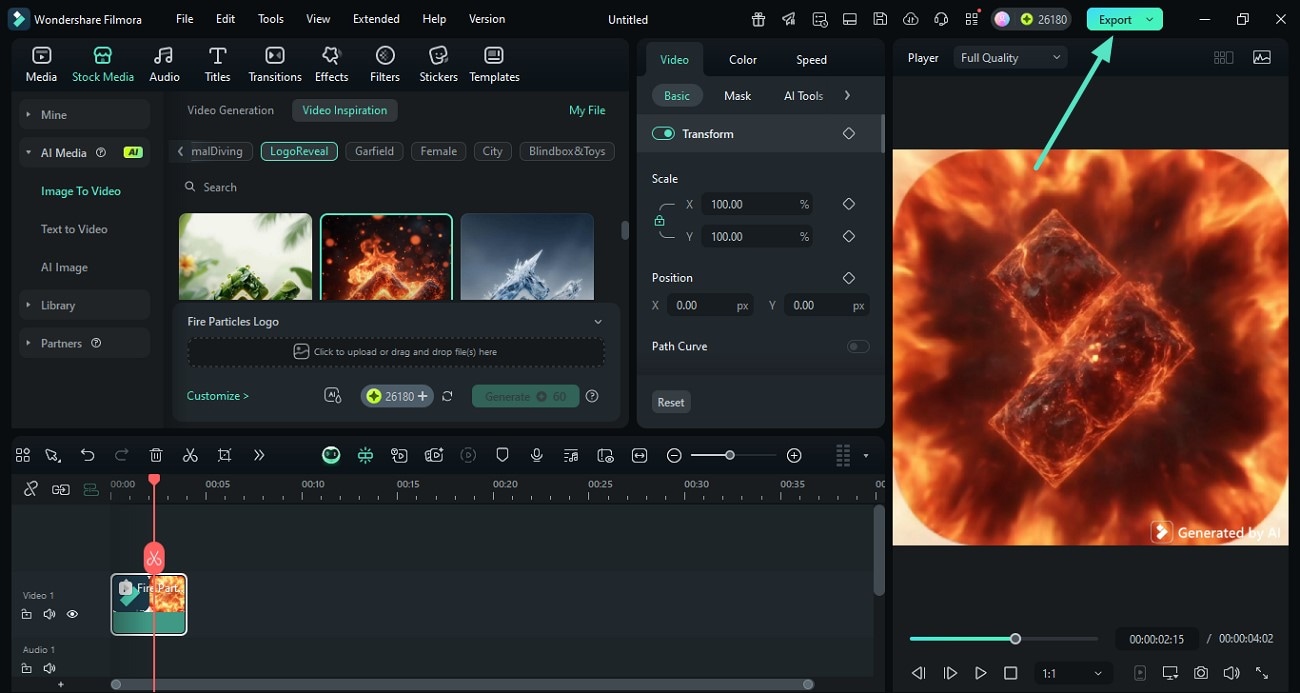
Task: Open the Titles panel
Action: point(217,64)
